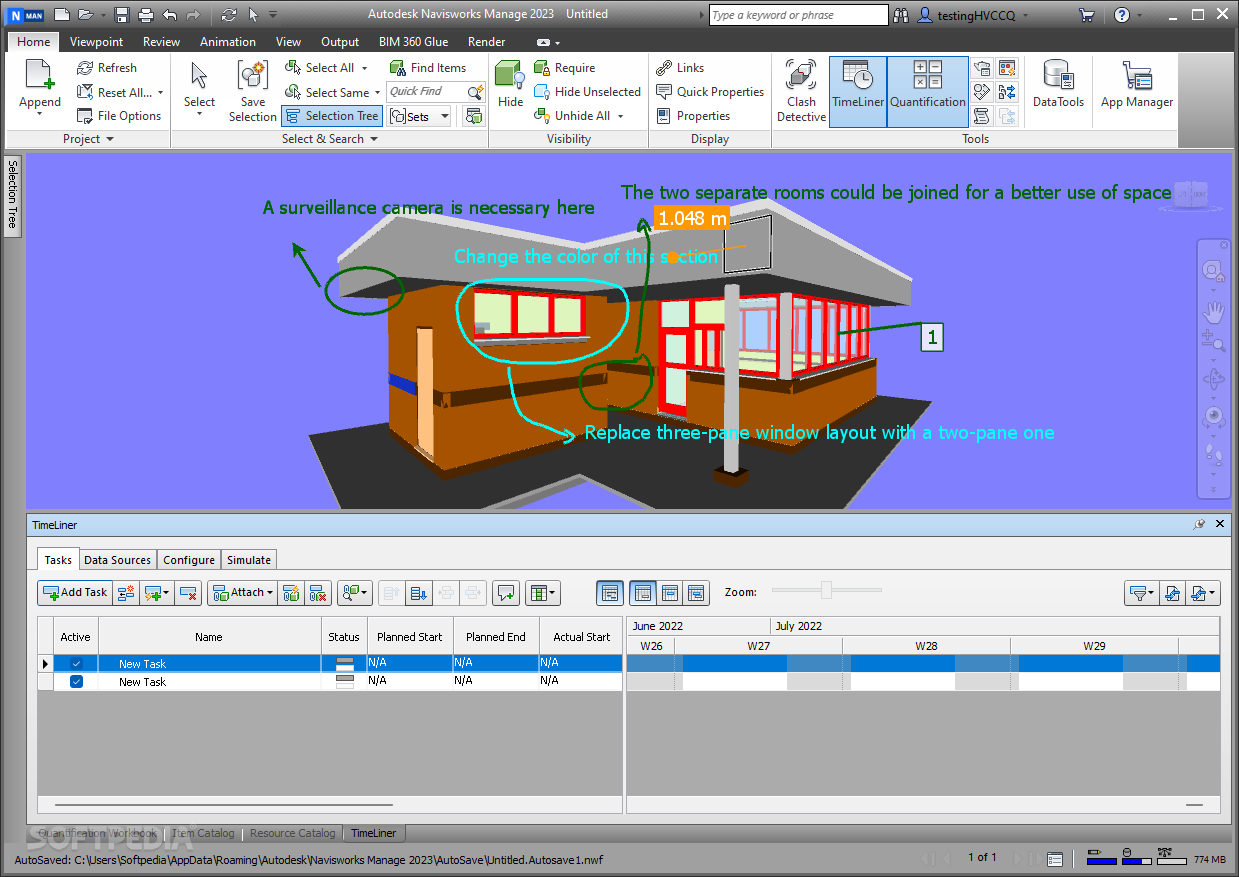Click the Undo arrow in title bar

169,15
